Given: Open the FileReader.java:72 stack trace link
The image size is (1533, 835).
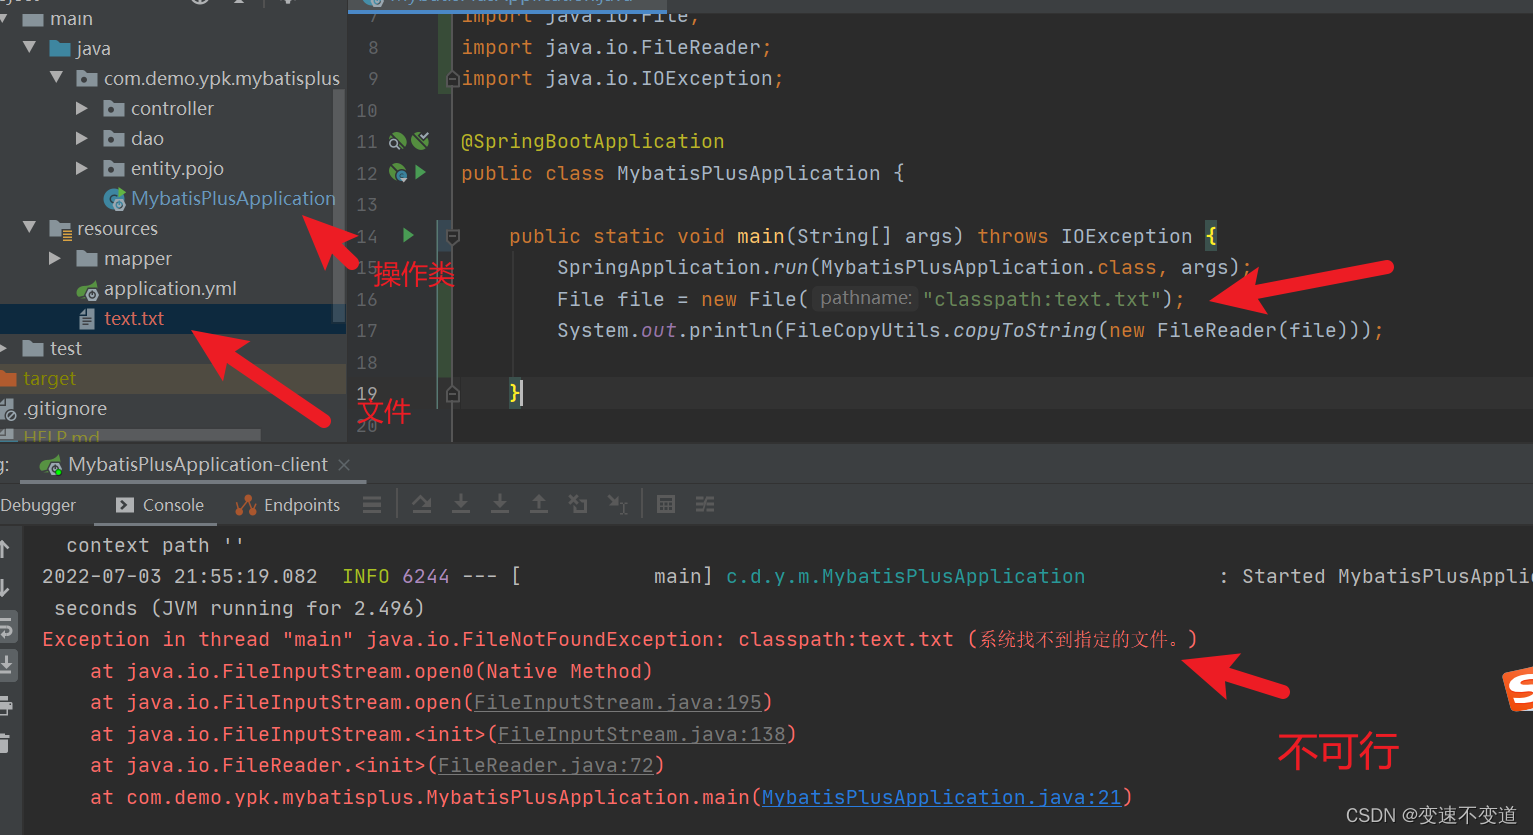Looking at the screenshot, I should [545, 765].
